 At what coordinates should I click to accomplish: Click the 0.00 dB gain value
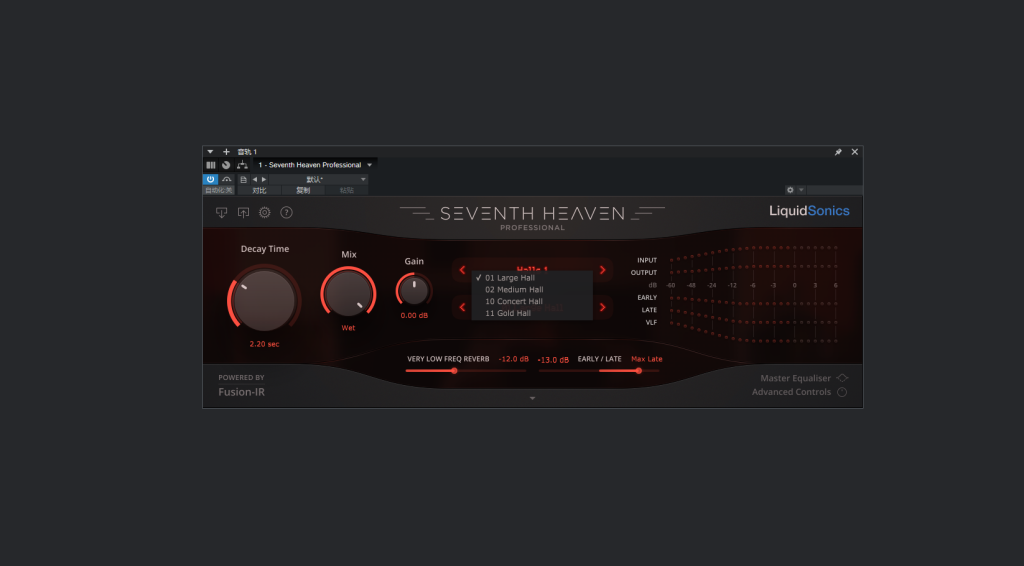click(414, 316)
